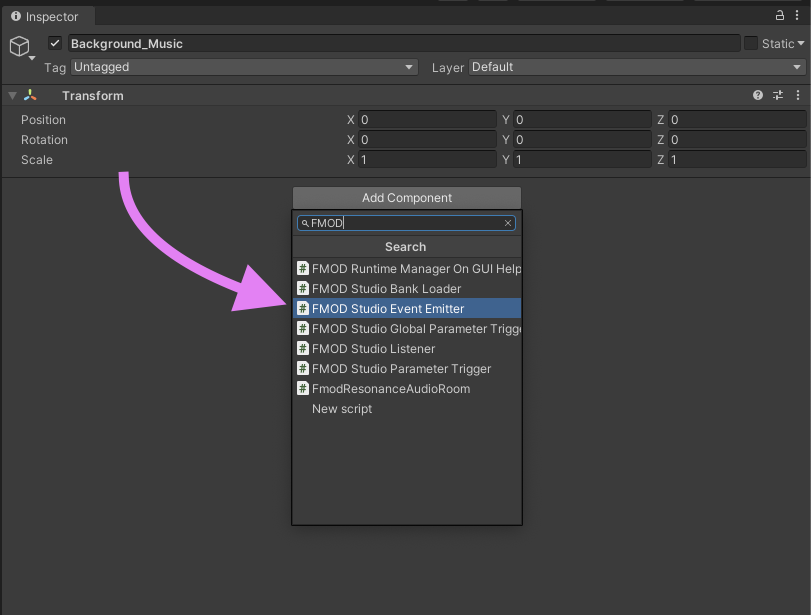
Task: Click the Position X input field
Action: click(x=427, y=120)
